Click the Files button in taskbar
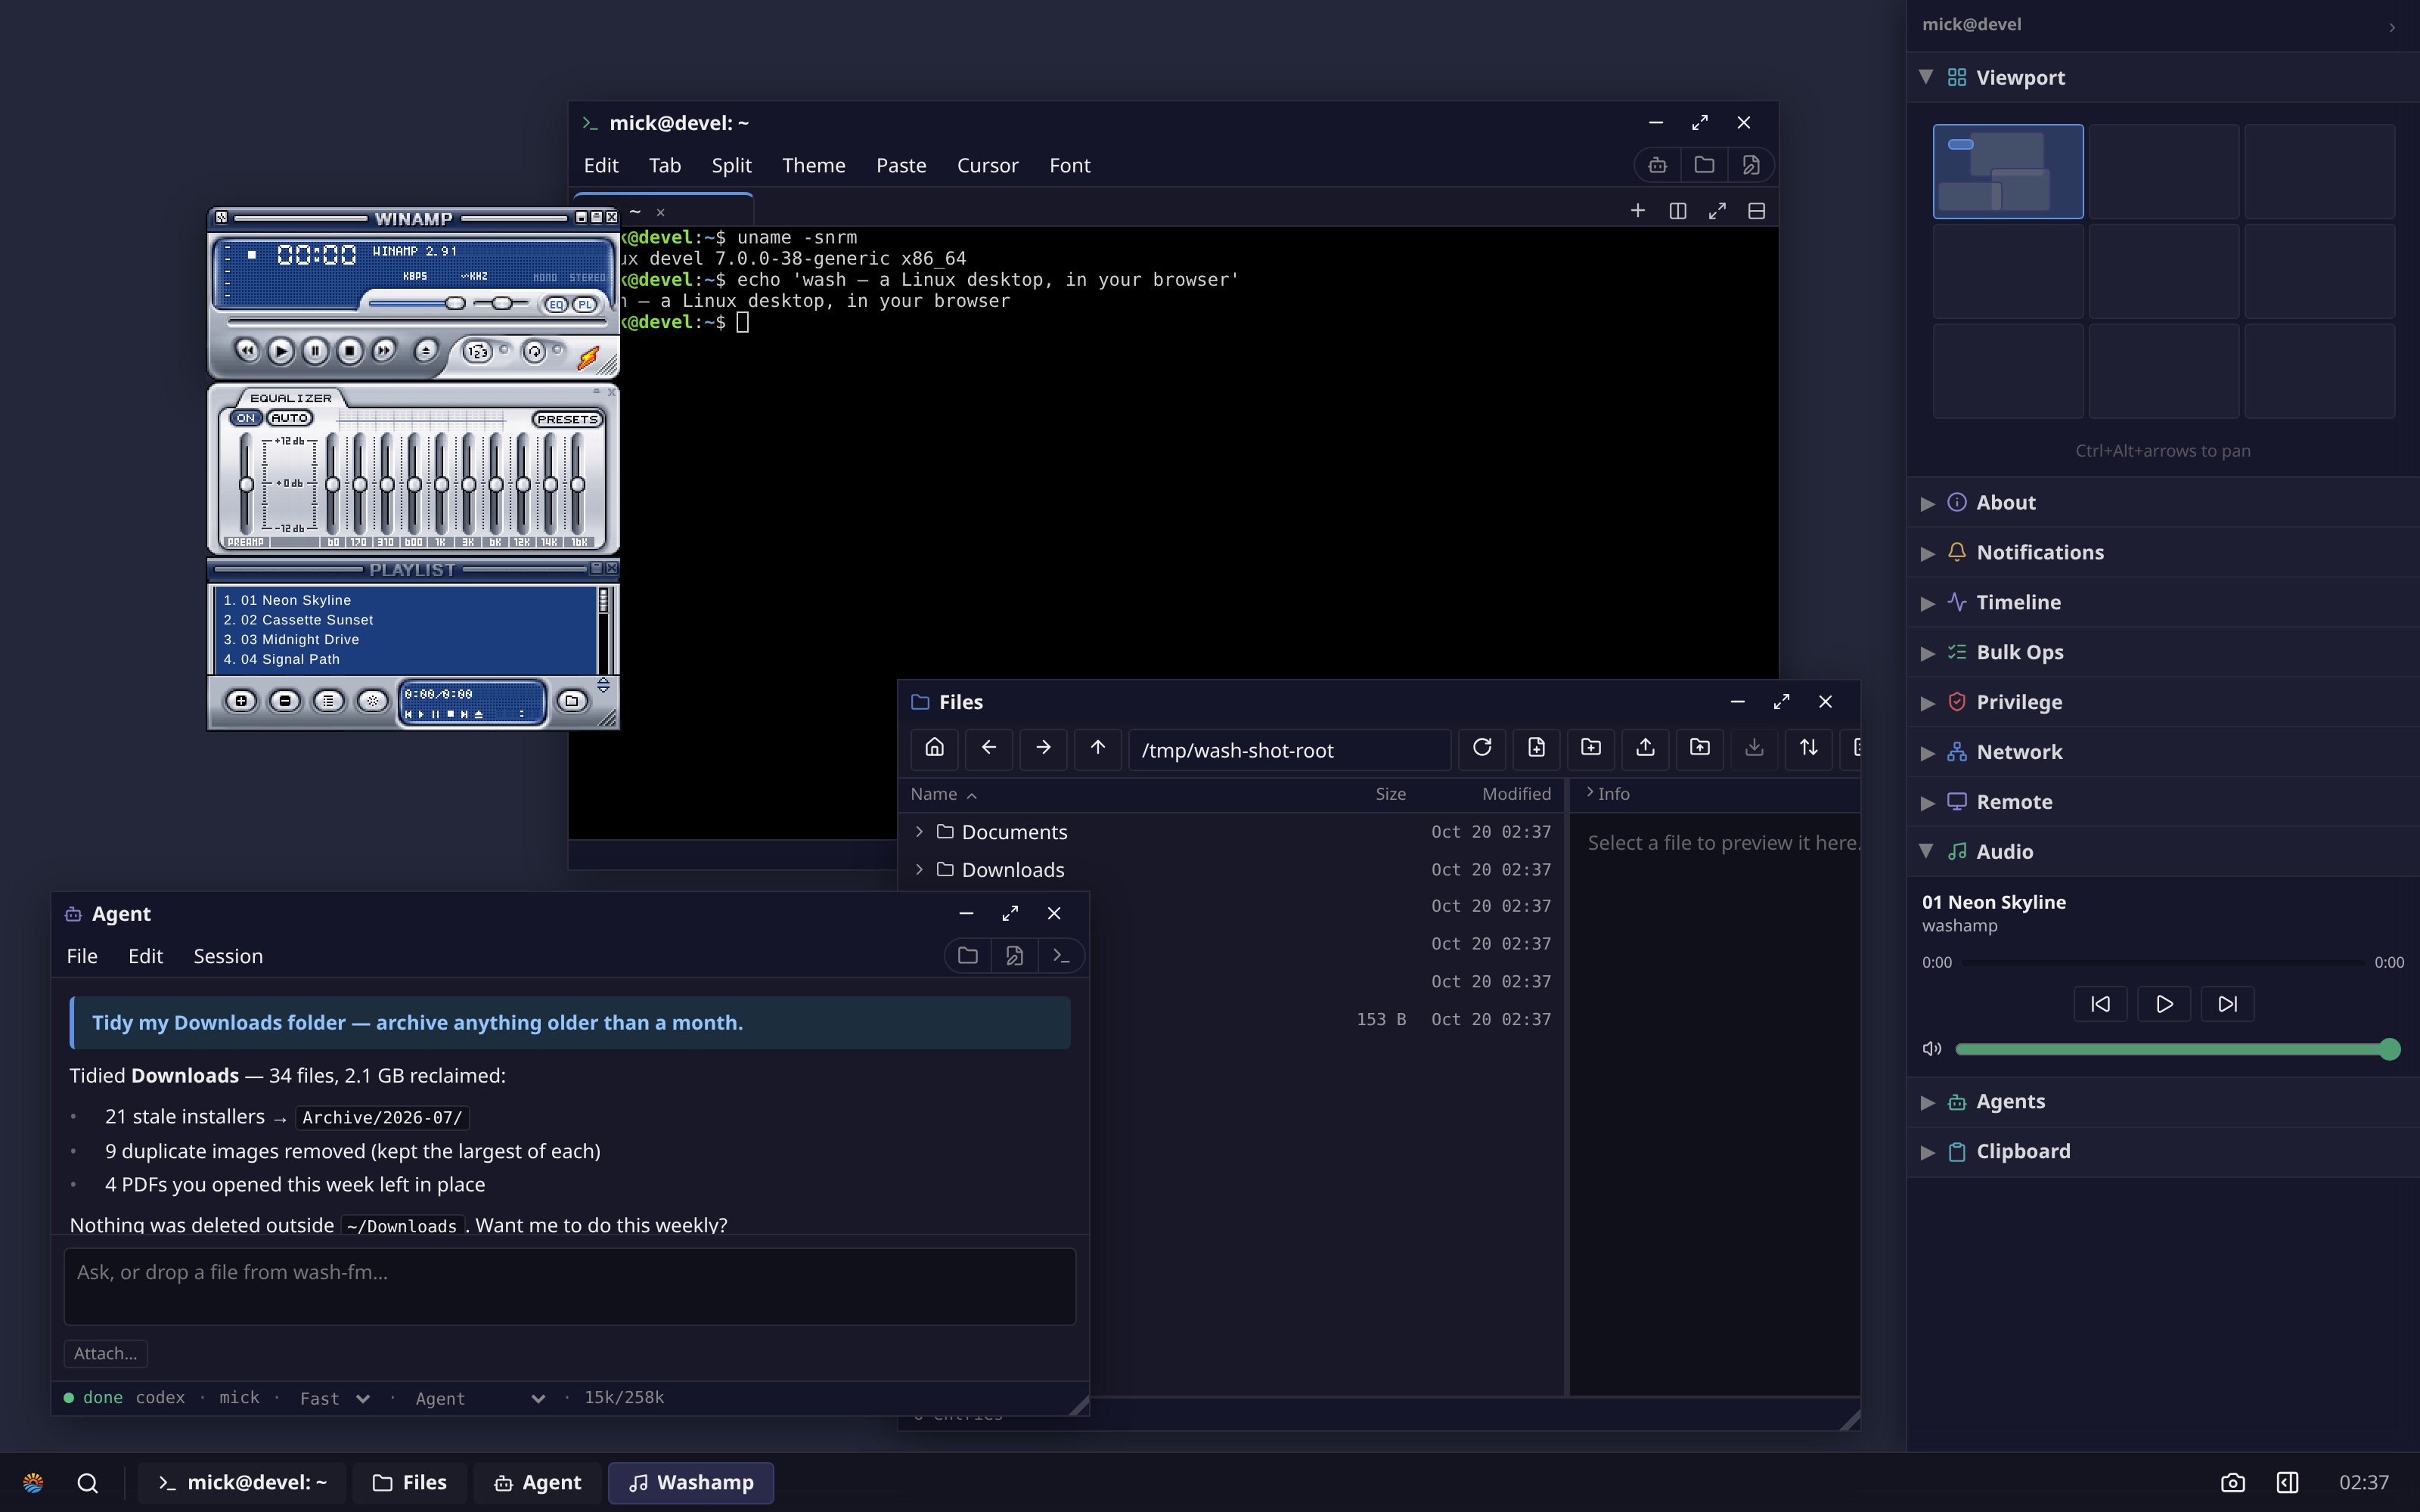 point(409,1482)
